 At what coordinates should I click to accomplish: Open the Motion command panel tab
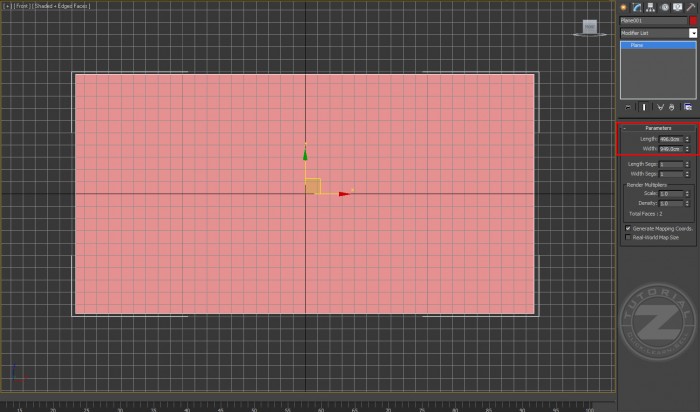[664, 7]
